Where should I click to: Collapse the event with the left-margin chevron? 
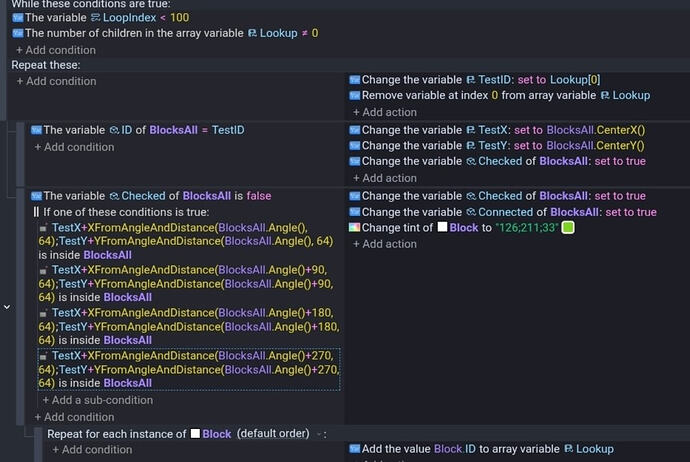7,307
